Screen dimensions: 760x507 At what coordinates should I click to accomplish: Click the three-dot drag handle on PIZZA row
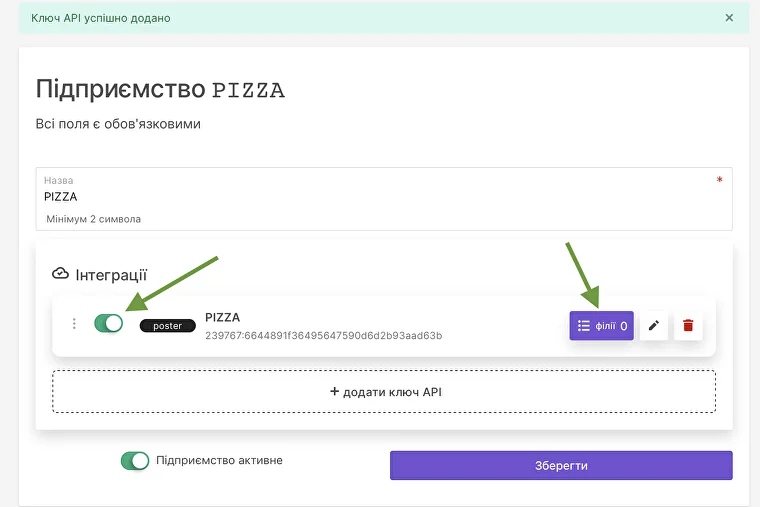point(73,324)
